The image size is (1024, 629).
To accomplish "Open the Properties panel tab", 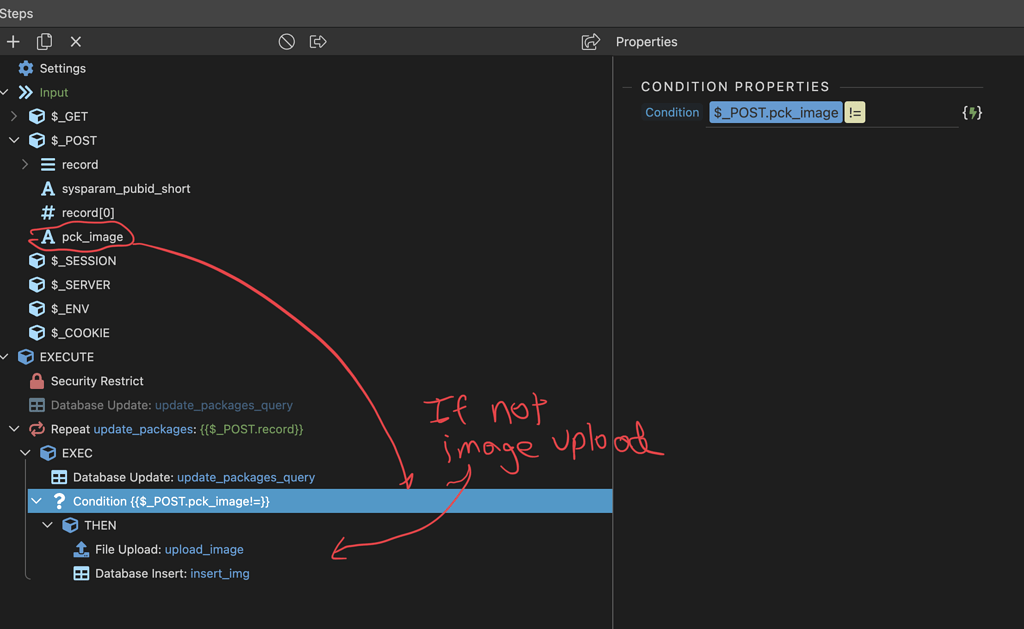I will (646, 41).
